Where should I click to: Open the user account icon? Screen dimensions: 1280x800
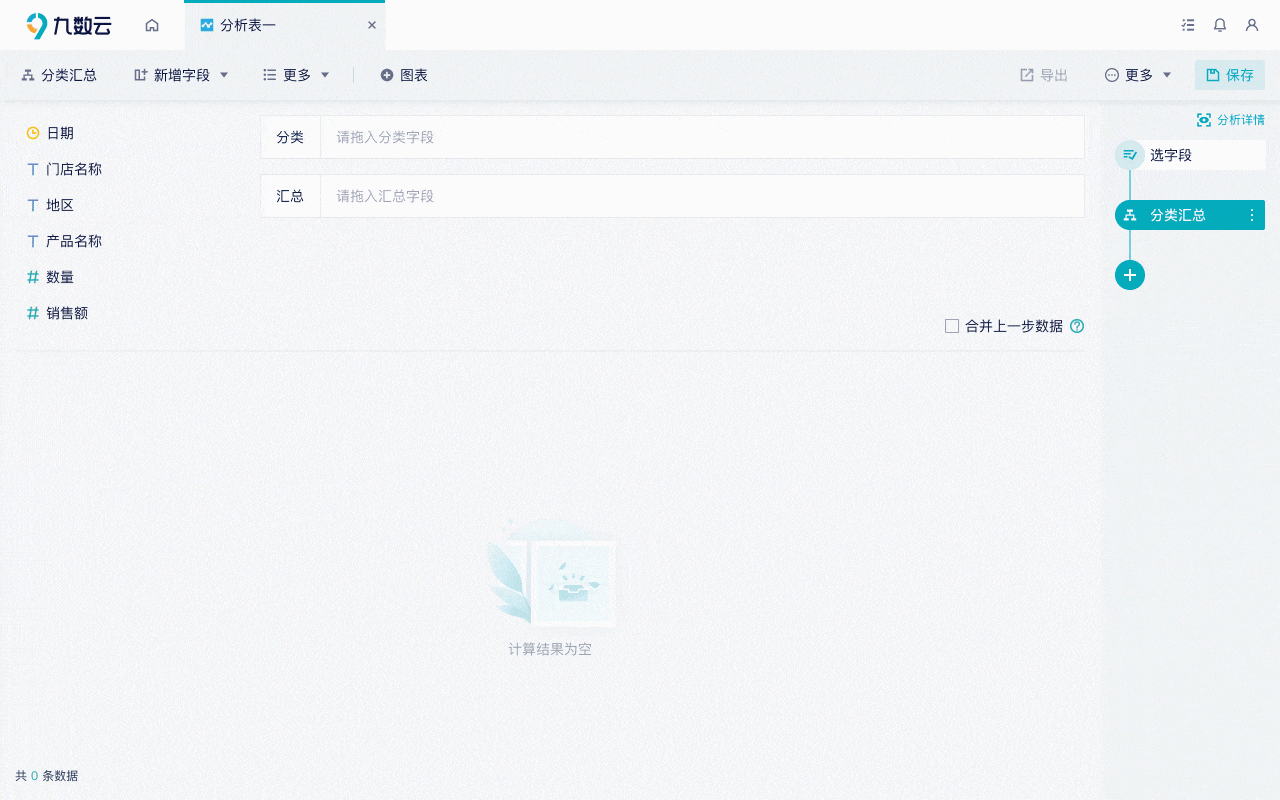coord(1252,25)
